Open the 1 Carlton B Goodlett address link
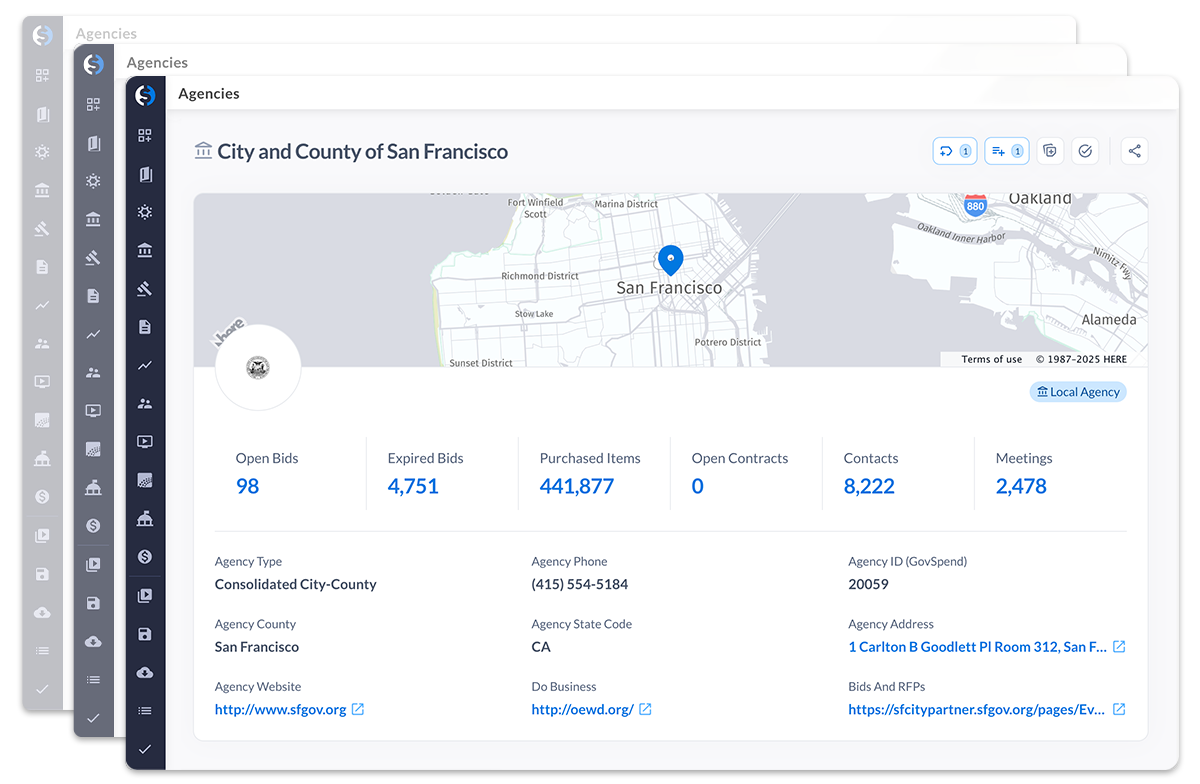This screenshot has height=784, width=1200. pyautogui.click(x=977, y=647)
